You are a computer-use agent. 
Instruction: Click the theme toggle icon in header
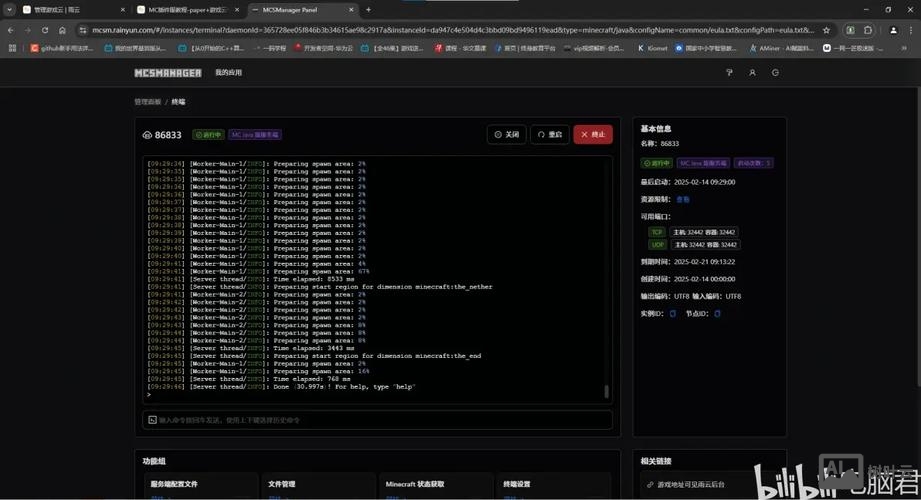pyautogui.click(x=729, y=73)
